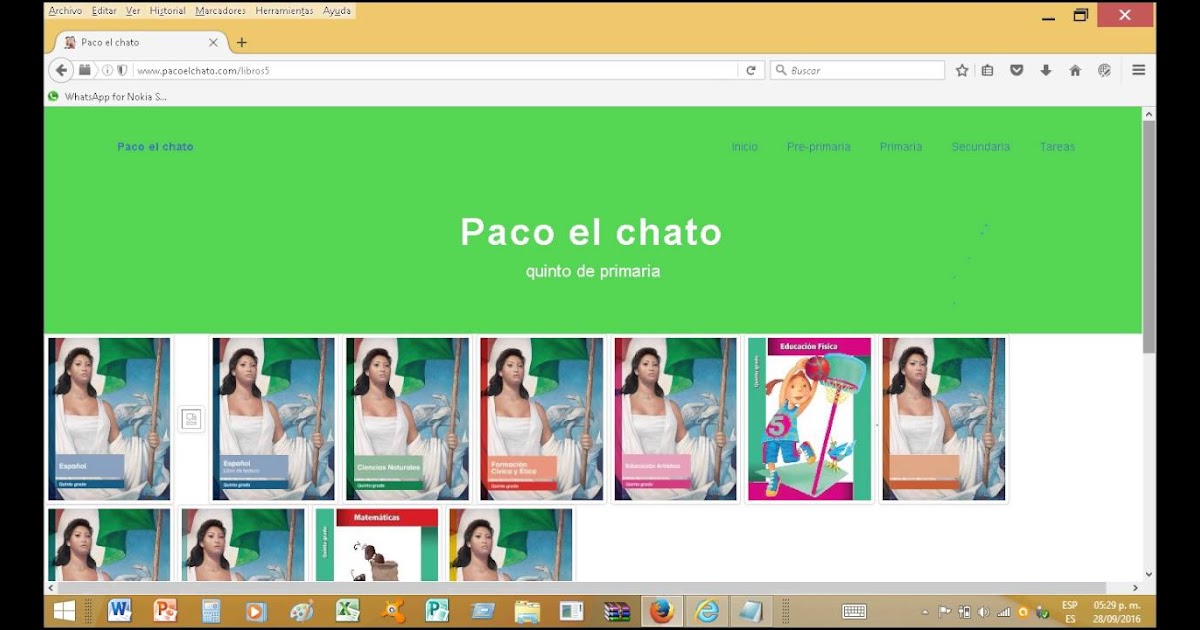Open the first Español book cover
The height and width of the screenshot is (630, 1200).
point(109,419)
